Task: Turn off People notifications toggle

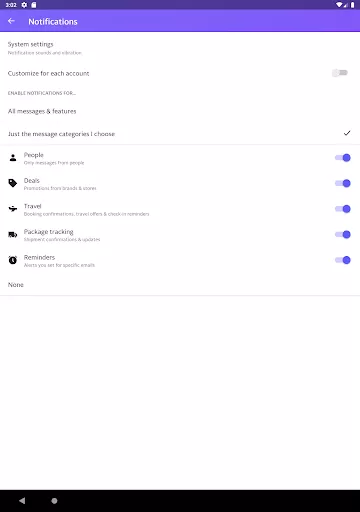Action: pyautogui.click(x=343, y=158)
